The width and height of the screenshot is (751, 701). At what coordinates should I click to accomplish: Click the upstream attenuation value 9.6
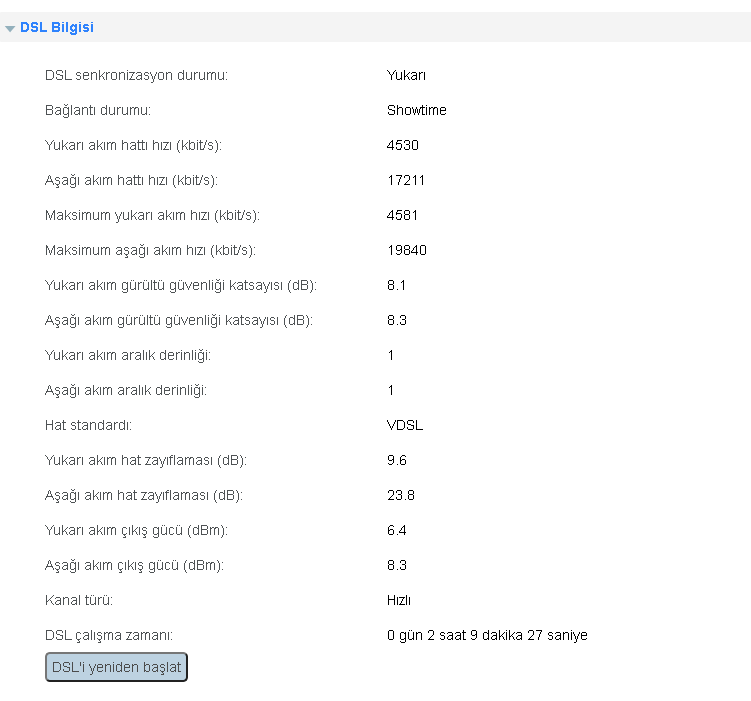point(397,460)
